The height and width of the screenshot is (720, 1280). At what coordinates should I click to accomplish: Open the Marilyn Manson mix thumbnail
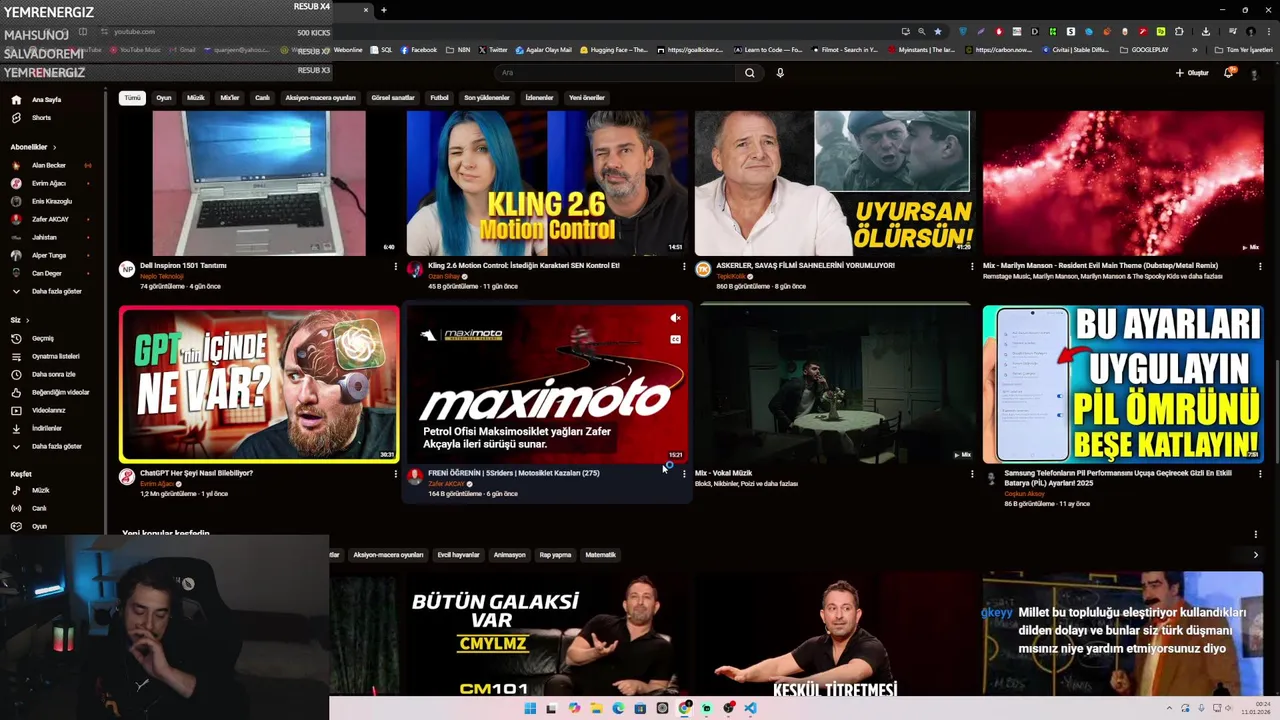click(1123, 182)
